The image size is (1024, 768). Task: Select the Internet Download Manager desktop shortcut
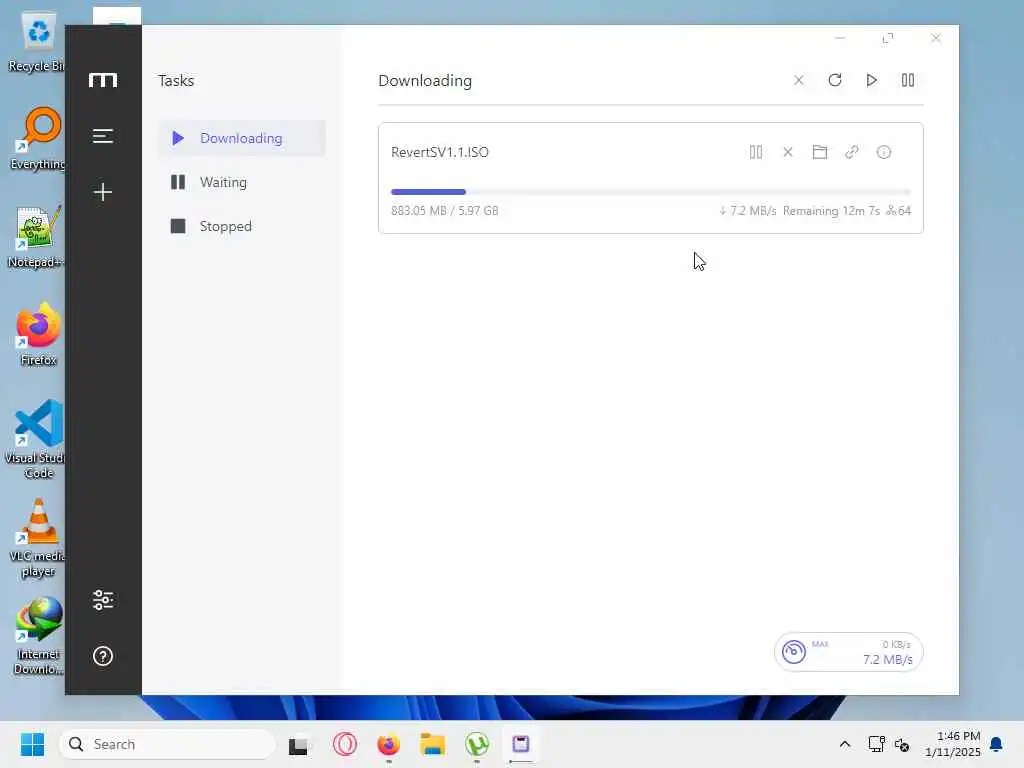click(x=38, y=636)
